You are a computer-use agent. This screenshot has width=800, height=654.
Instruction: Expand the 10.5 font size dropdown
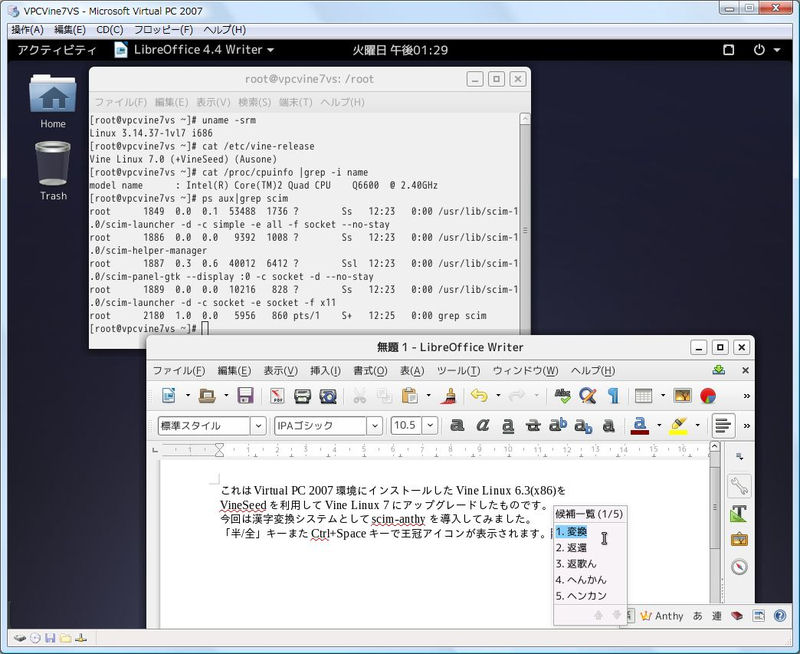point(431,425)
